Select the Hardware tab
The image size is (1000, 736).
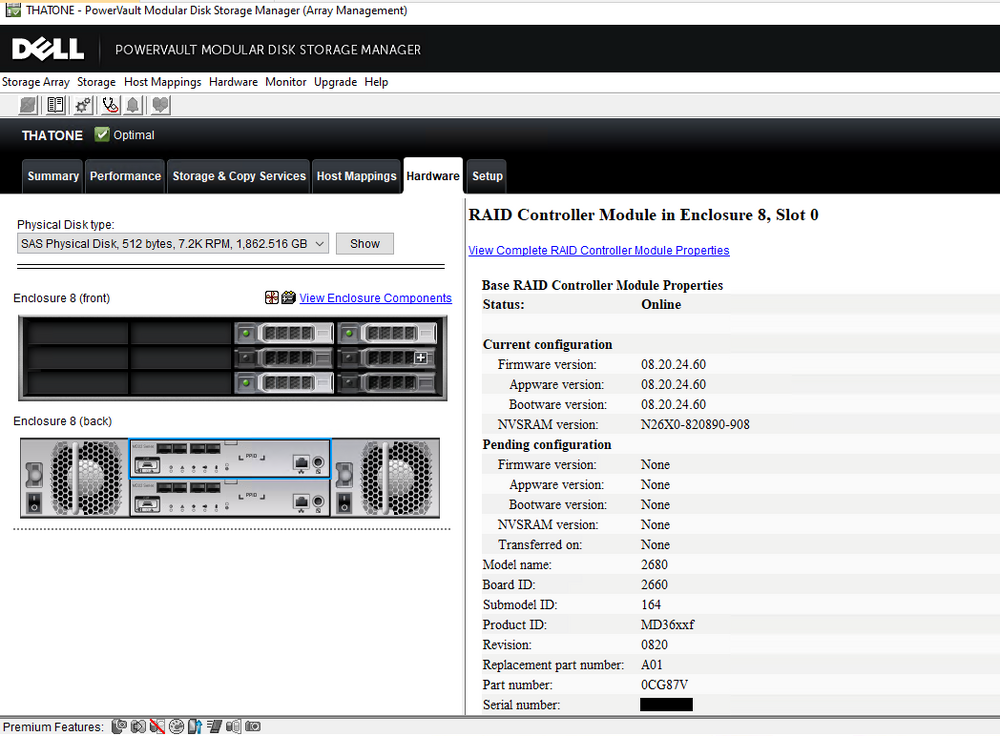coord(433,176)
